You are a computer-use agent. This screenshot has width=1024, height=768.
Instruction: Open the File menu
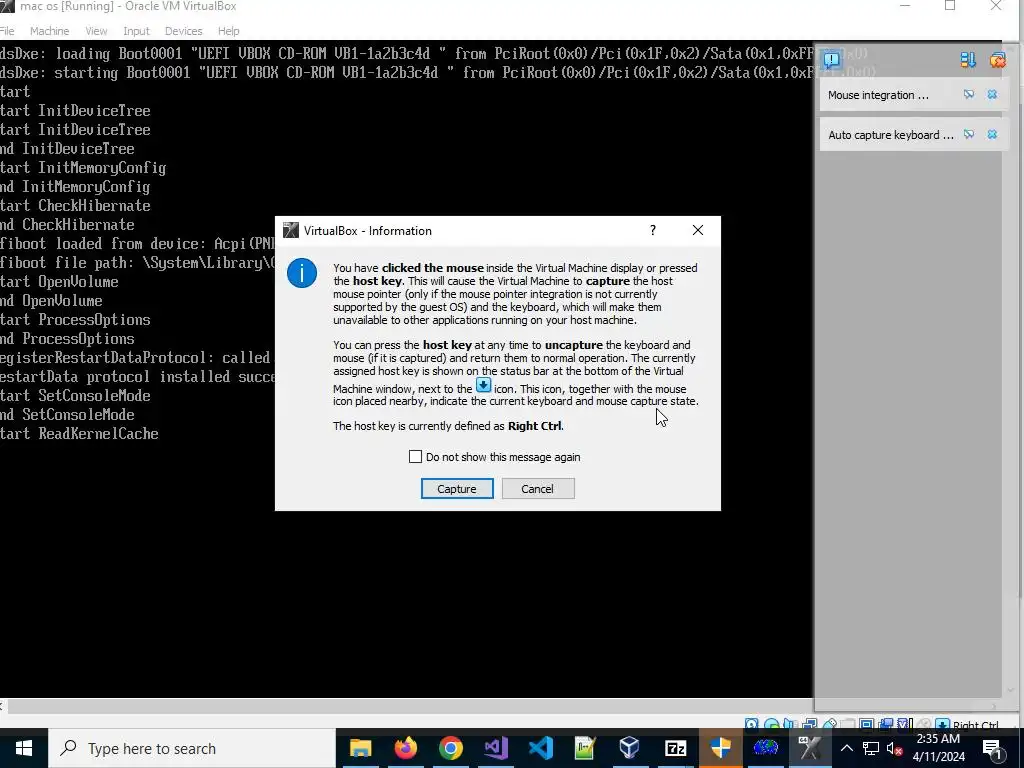click(7, 31)
